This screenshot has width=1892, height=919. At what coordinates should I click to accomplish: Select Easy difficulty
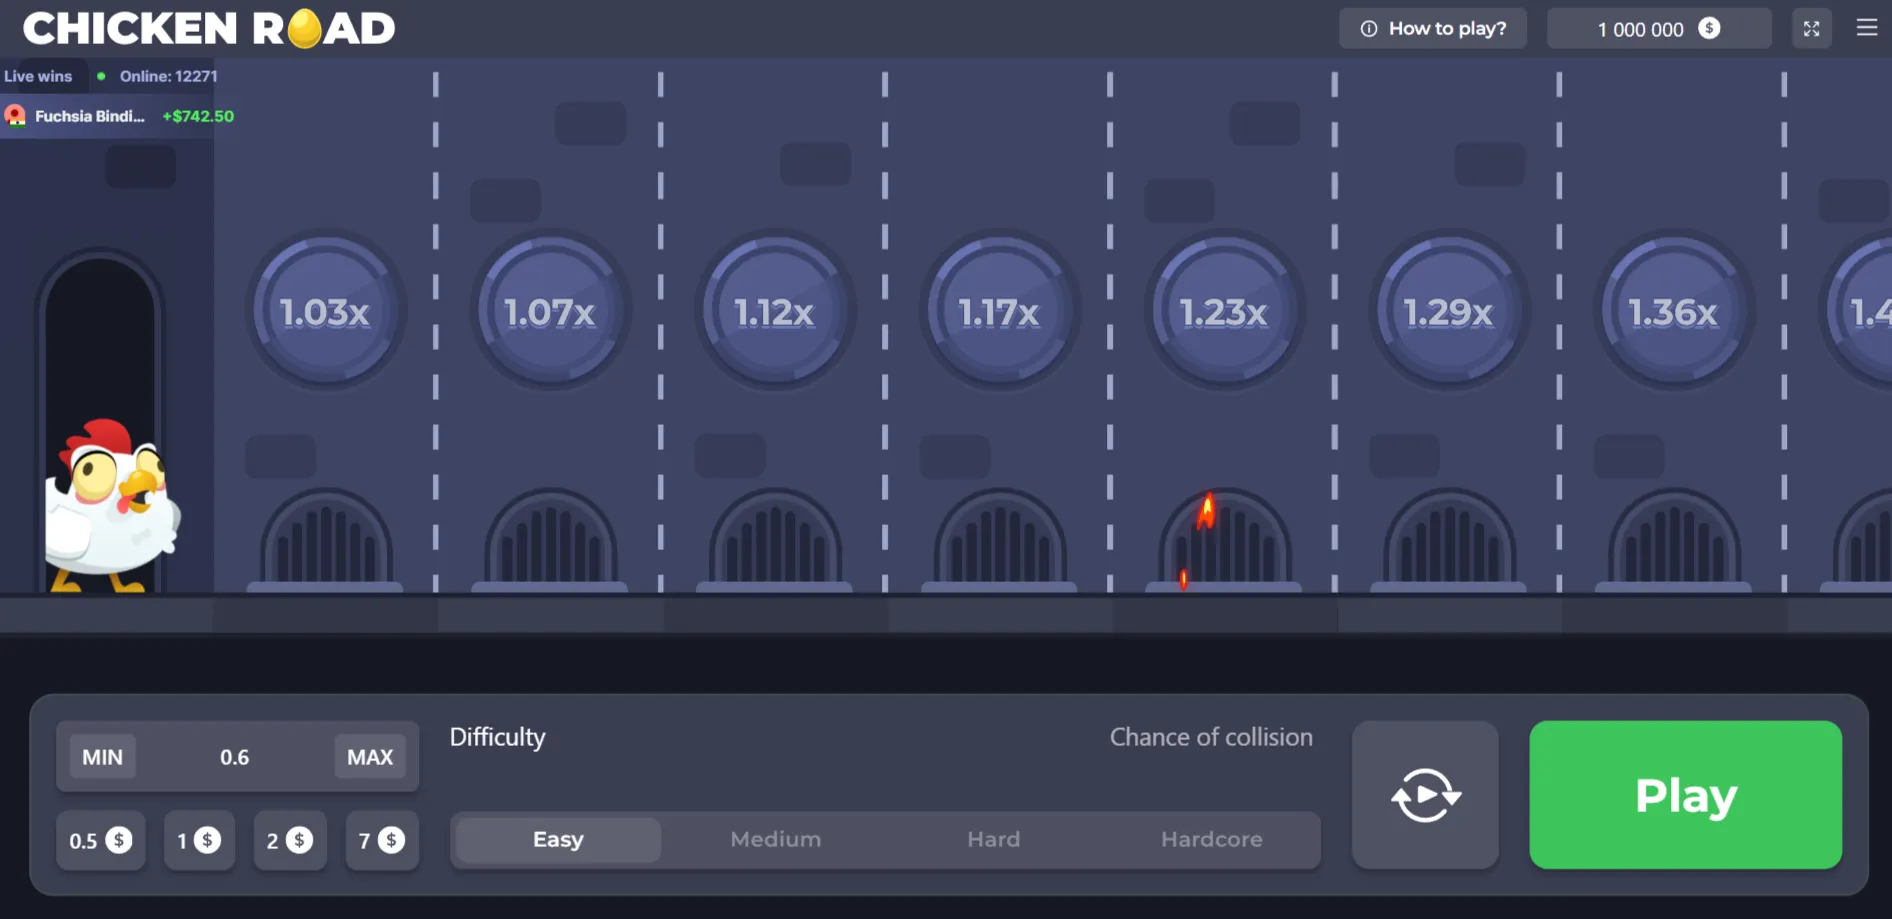pyautogui.click(x=558, y=840)
